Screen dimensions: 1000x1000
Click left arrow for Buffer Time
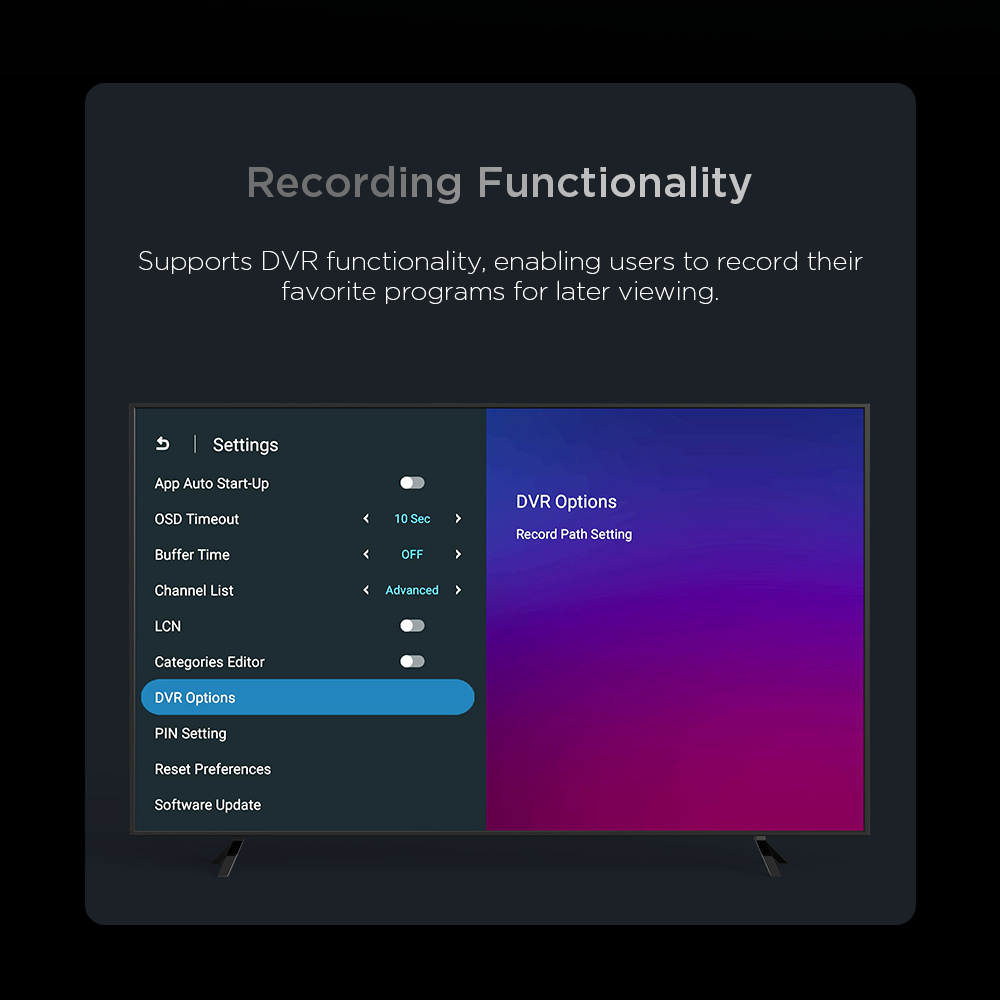tap(366, 554)
